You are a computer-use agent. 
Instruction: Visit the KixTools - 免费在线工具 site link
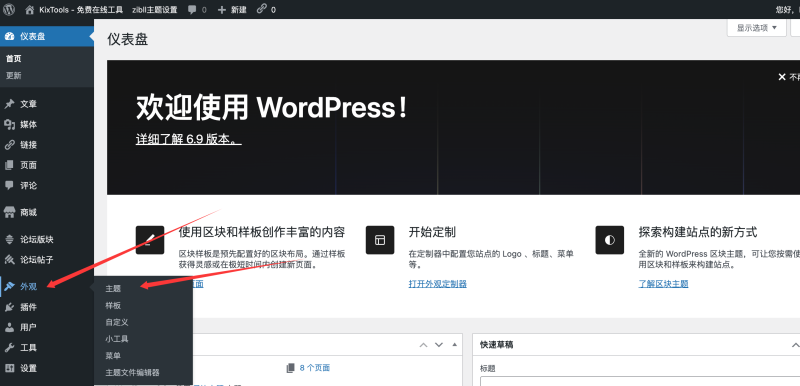click(x=81, y=10)
